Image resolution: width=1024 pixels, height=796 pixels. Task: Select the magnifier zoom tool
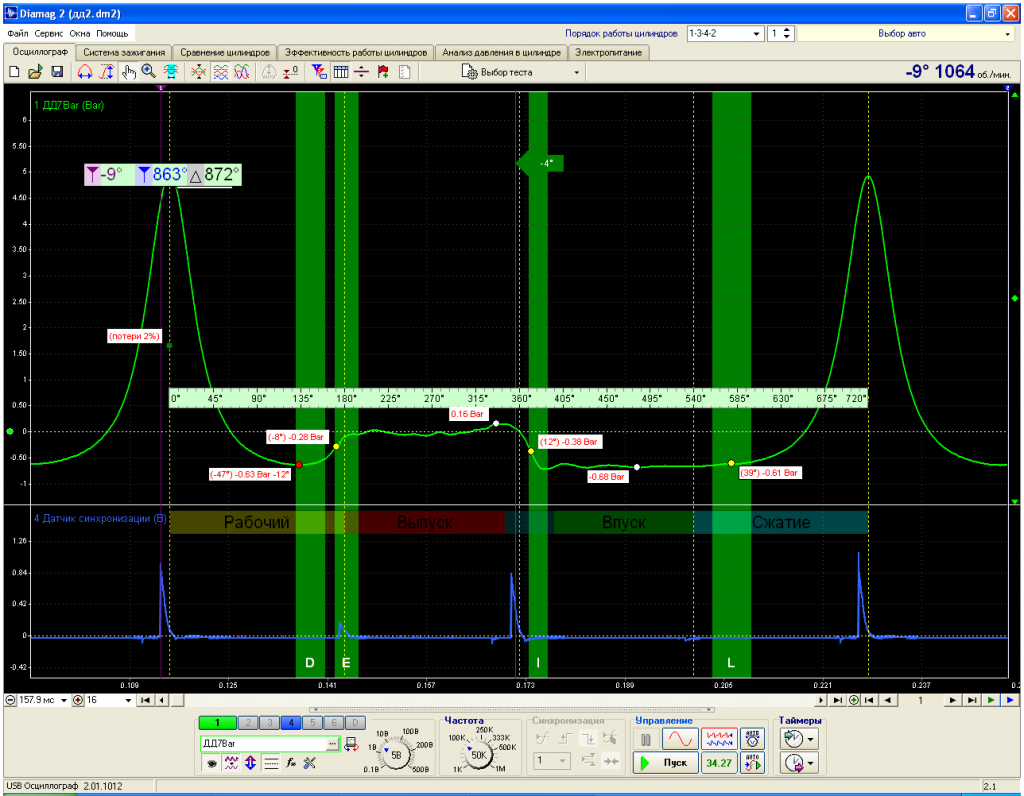(149, 72)
